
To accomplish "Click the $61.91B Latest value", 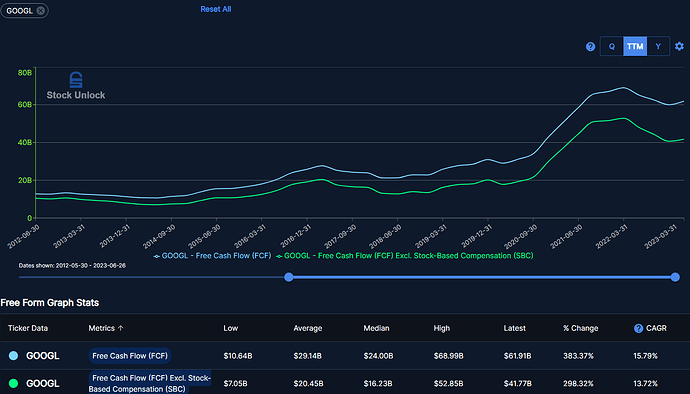I will tap(517, 356).
